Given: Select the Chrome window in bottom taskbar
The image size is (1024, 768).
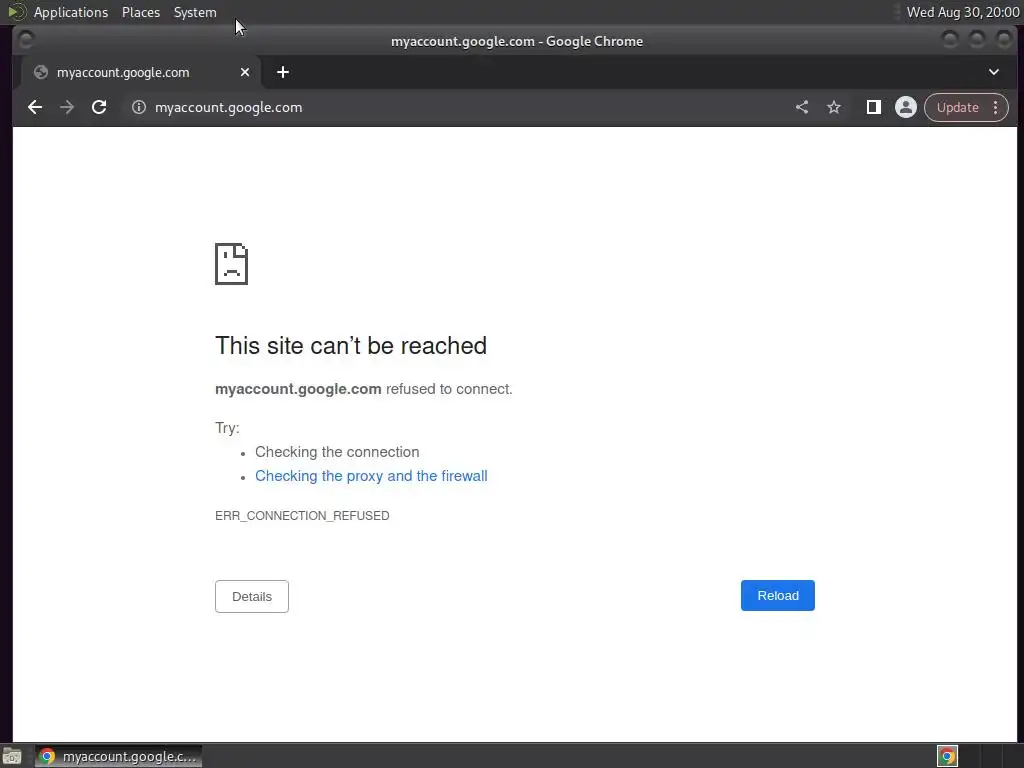Looking at the screenshot, I should click(x=118, y=756).
